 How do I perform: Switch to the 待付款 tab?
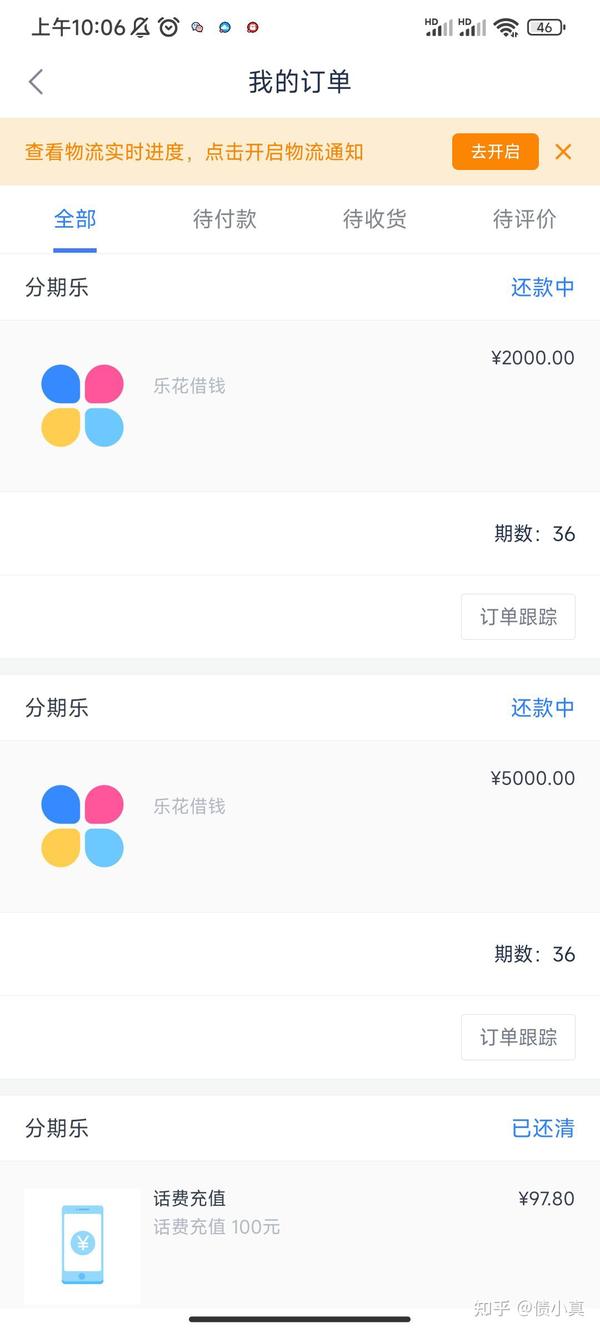[225, 219]
